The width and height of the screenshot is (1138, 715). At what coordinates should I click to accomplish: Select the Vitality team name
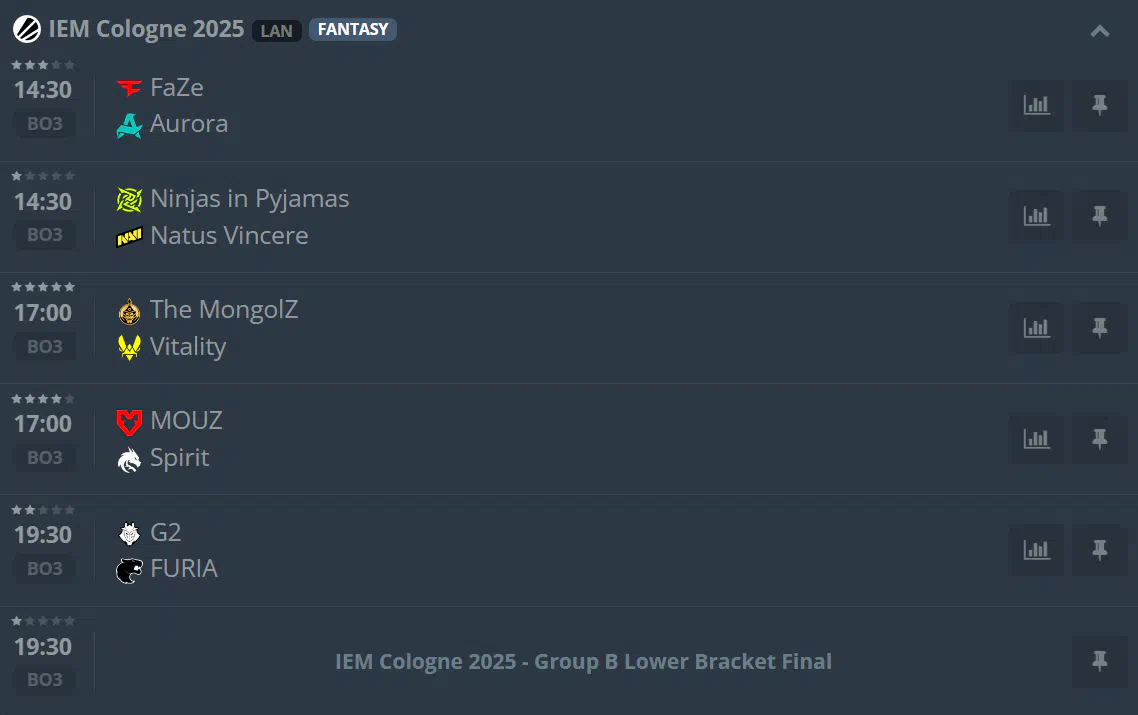[x=188, y=346]
